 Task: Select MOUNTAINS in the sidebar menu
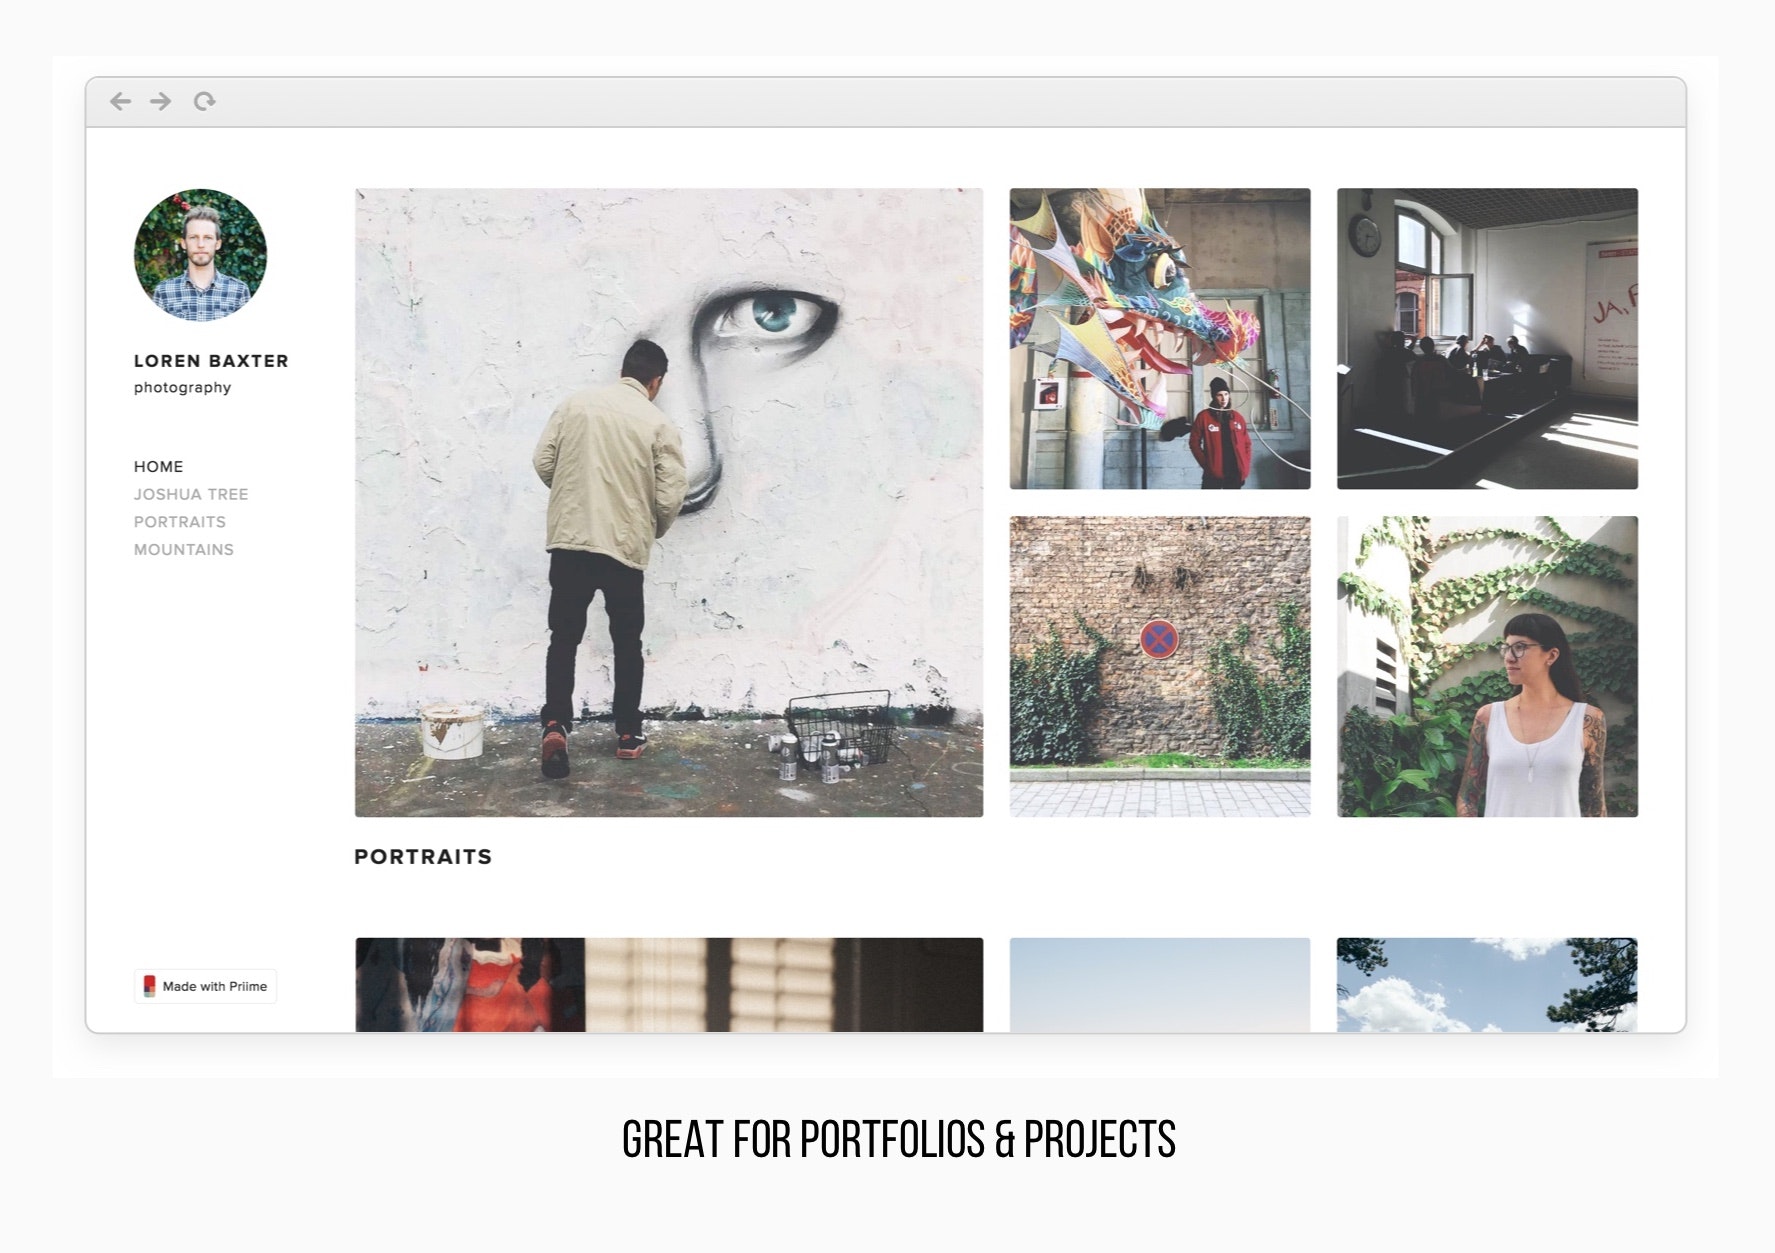(184, 550)
